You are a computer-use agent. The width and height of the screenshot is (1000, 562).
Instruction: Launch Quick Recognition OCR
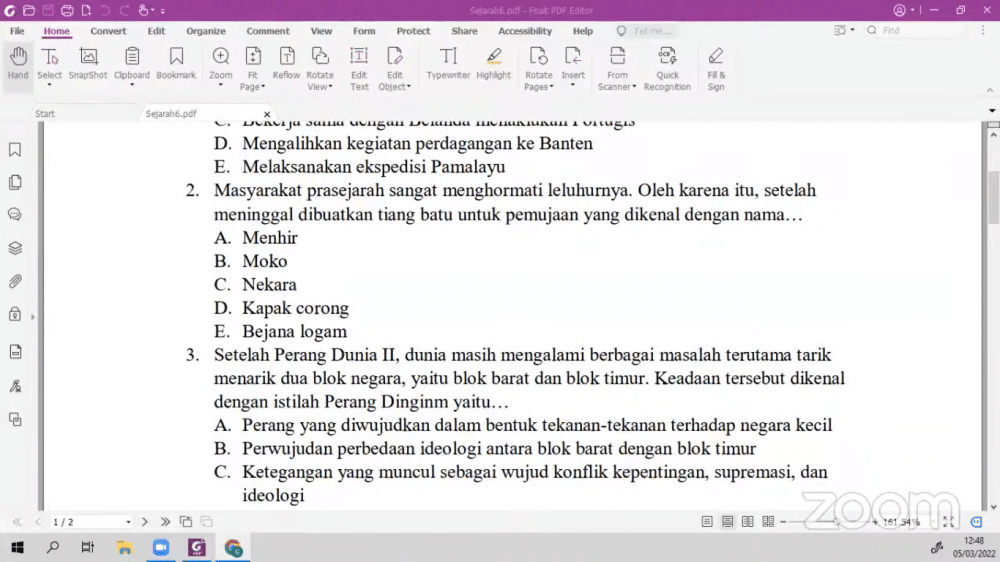(667, 67)
